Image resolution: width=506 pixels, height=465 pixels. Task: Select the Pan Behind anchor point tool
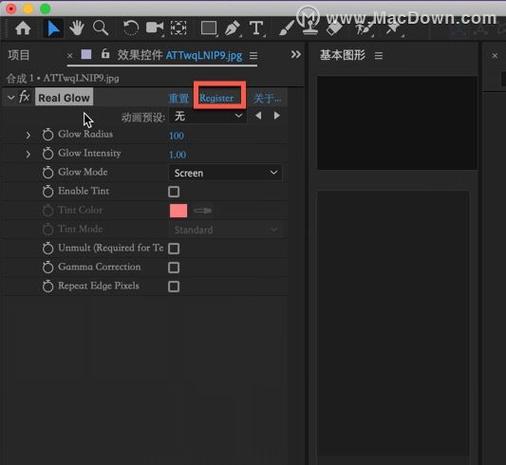pos(178,28)
